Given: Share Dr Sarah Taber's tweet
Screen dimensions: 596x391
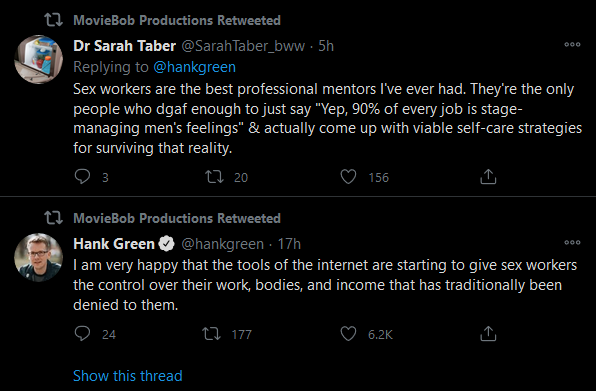Looking at the screenshot, I should point(488,177).
